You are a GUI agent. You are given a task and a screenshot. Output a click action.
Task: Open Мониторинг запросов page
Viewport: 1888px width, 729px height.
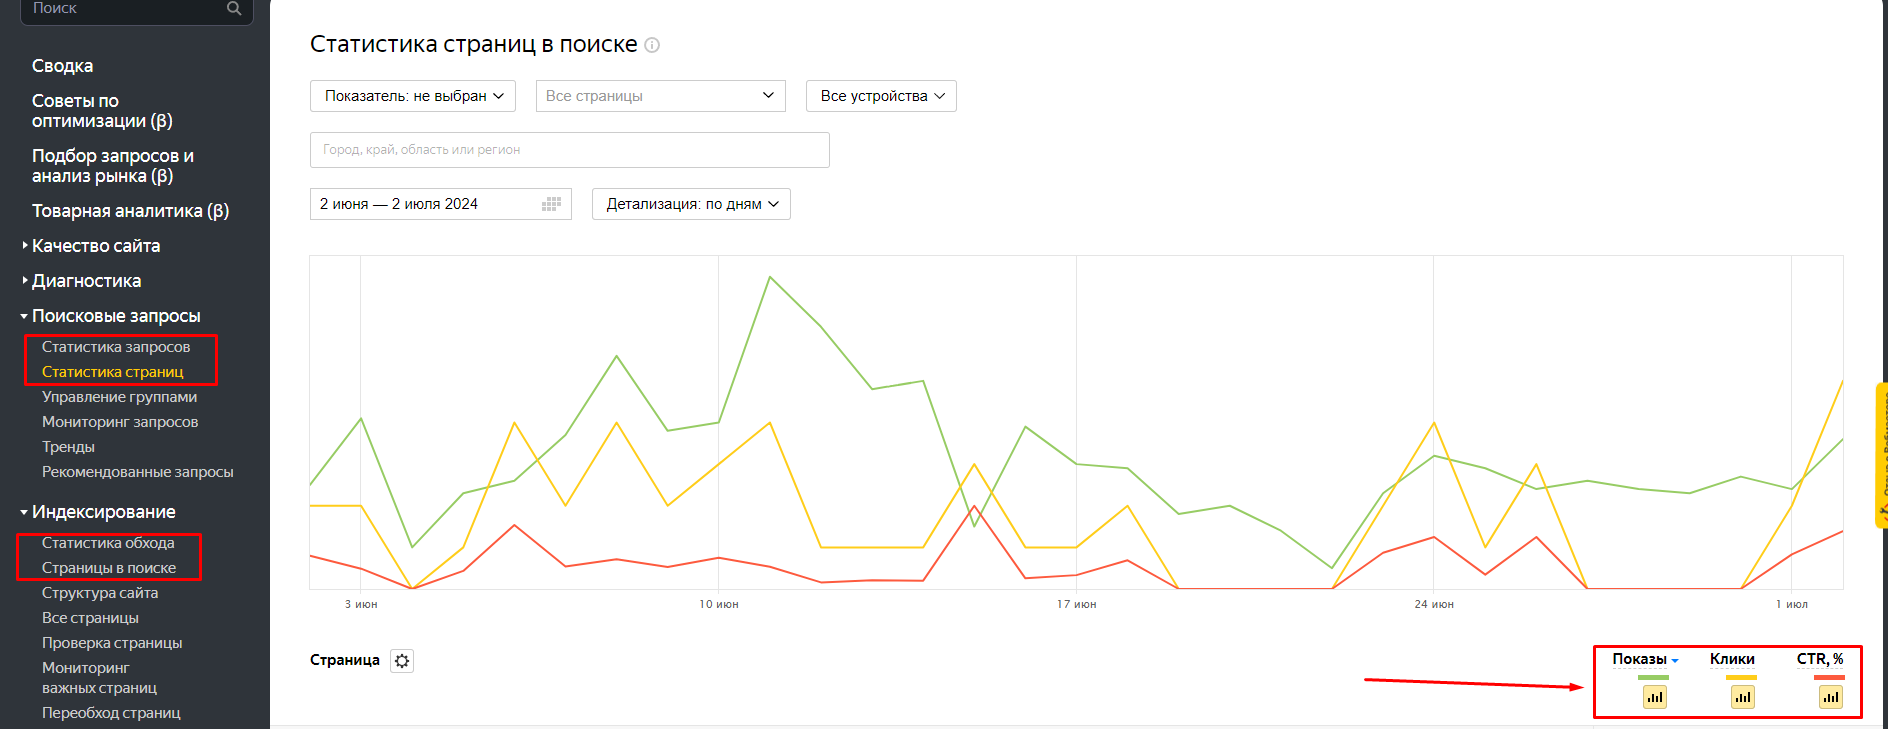120,422
